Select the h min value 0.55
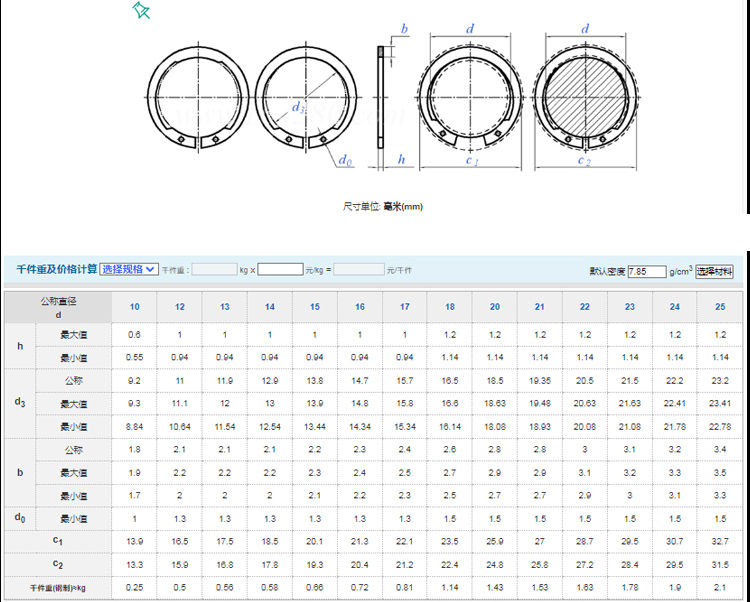This screenshot has height=602, width=750. coord(135,357)
